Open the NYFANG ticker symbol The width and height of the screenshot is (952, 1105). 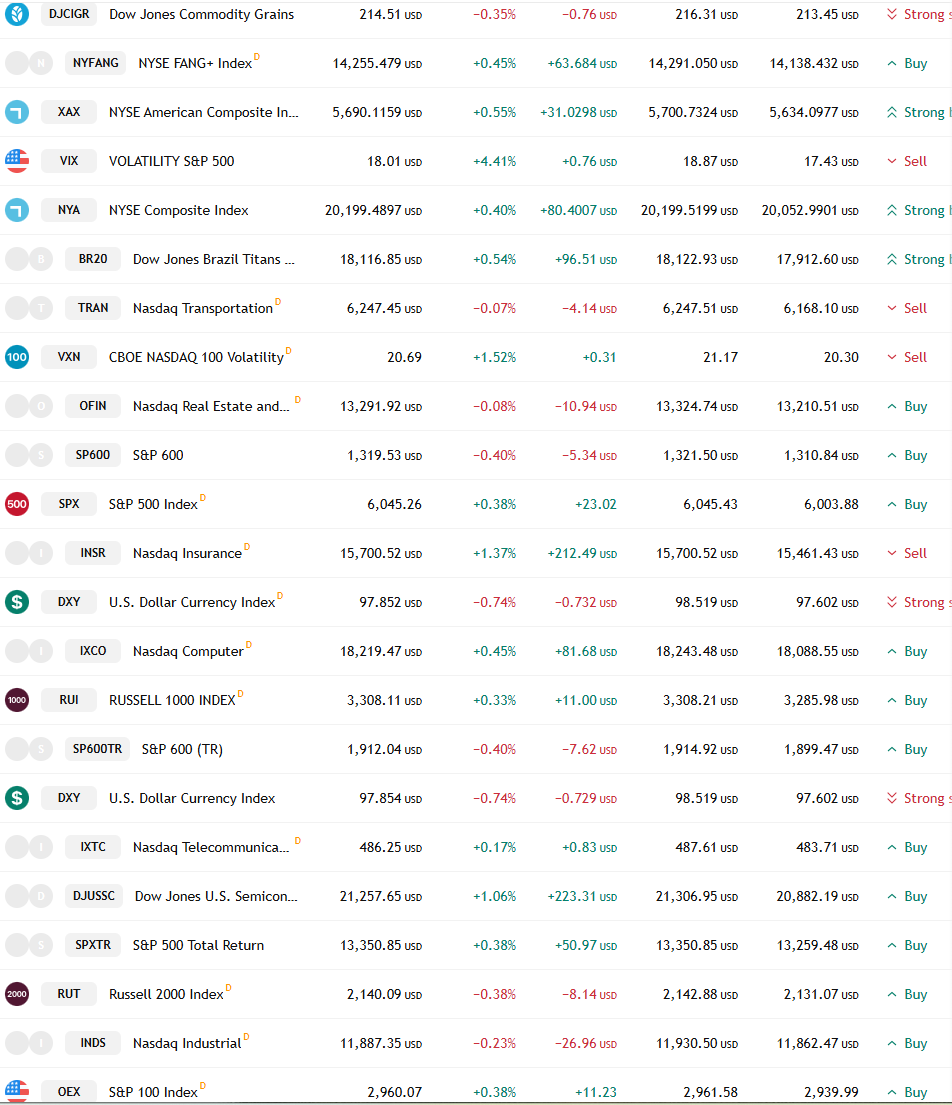tap(96, 63)
